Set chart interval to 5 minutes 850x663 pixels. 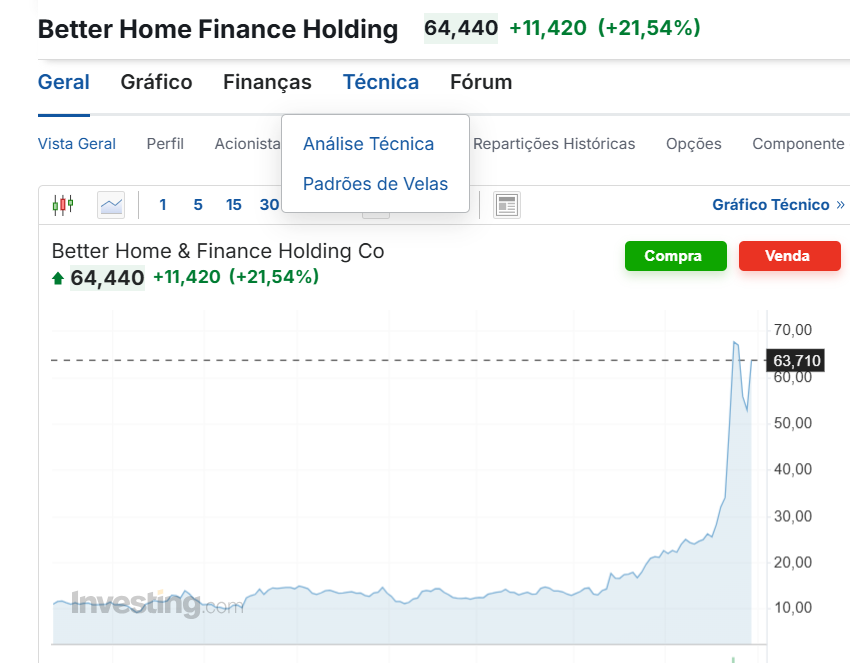198,205
